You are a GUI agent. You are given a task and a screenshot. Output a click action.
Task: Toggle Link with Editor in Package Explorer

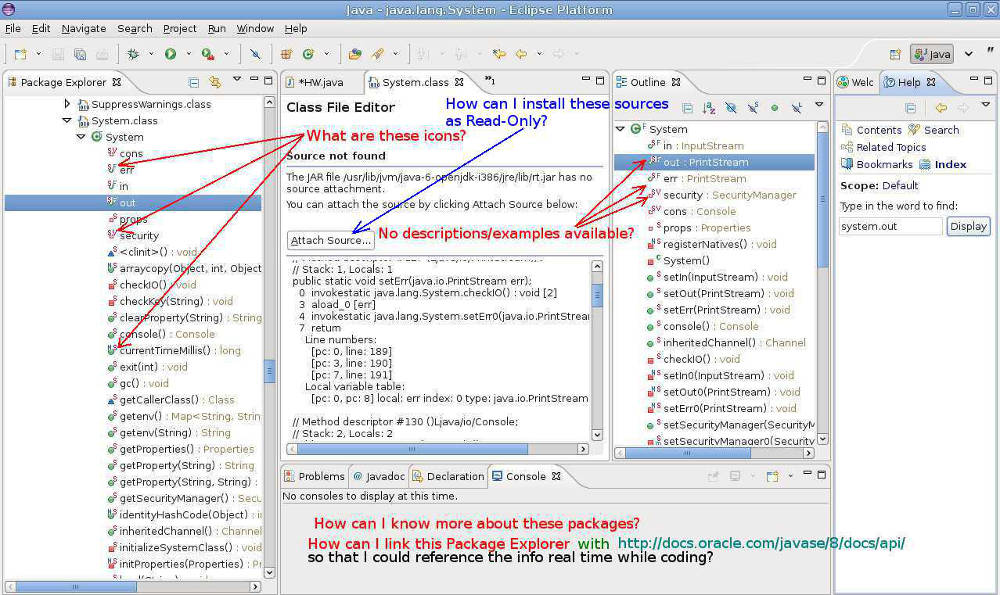point(215,82)
